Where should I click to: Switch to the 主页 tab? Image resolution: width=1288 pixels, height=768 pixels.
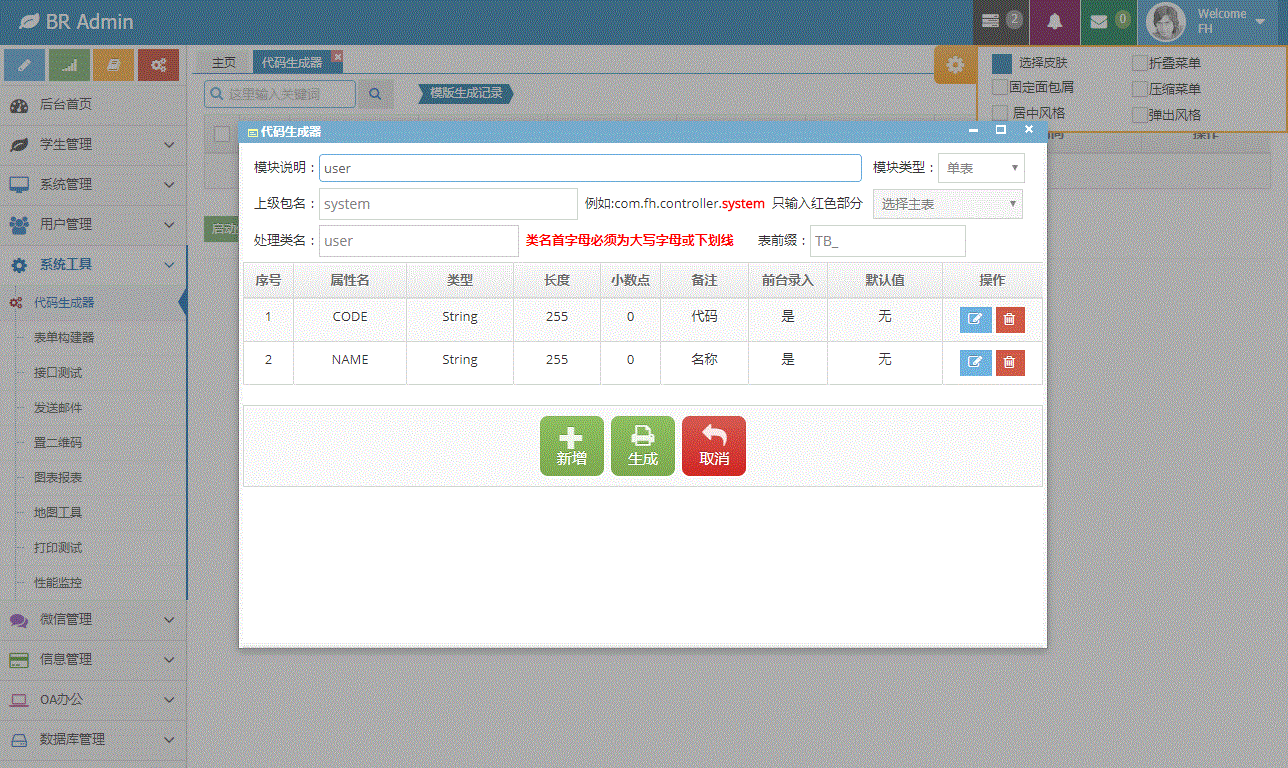(x=224, y=62)
